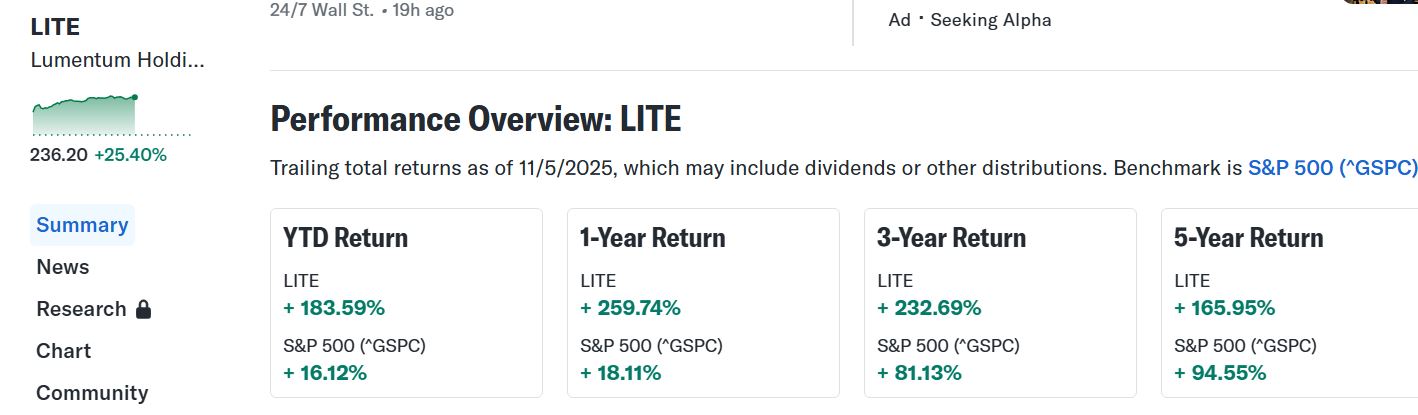Navigate to the Community tab

pos(92,393)
